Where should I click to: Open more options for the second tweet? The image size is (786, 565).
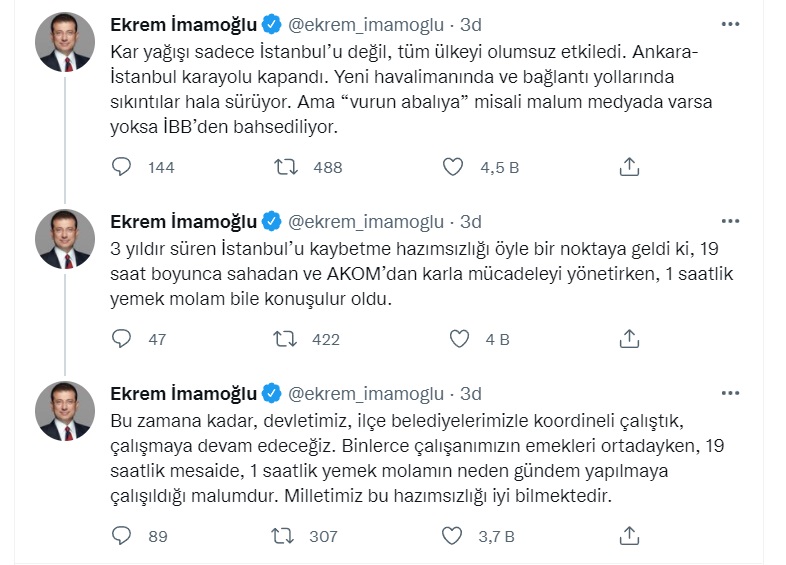(x=740, y=221)
